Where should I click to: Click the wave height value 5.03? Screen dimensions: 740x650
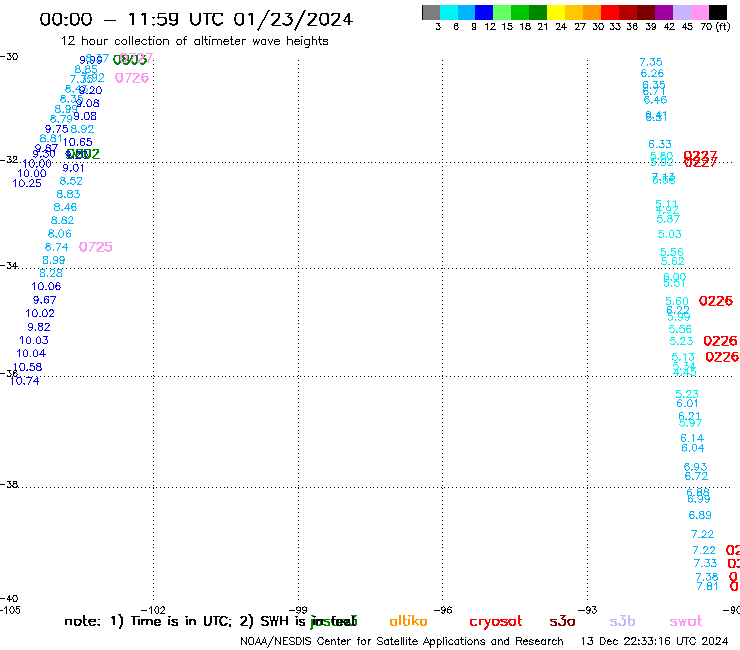(670, 234)
